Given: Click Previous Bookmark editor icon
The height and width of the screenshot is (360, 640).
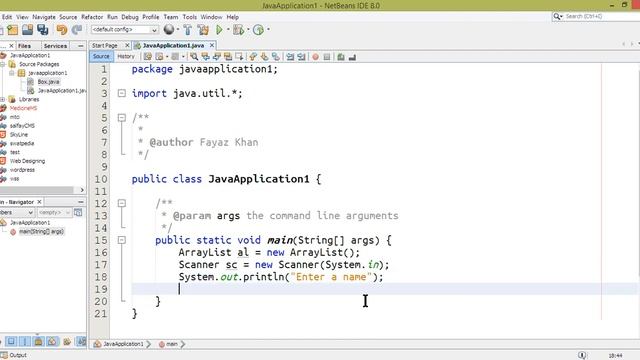Looking at the screenshot, I should pos(253,57).
